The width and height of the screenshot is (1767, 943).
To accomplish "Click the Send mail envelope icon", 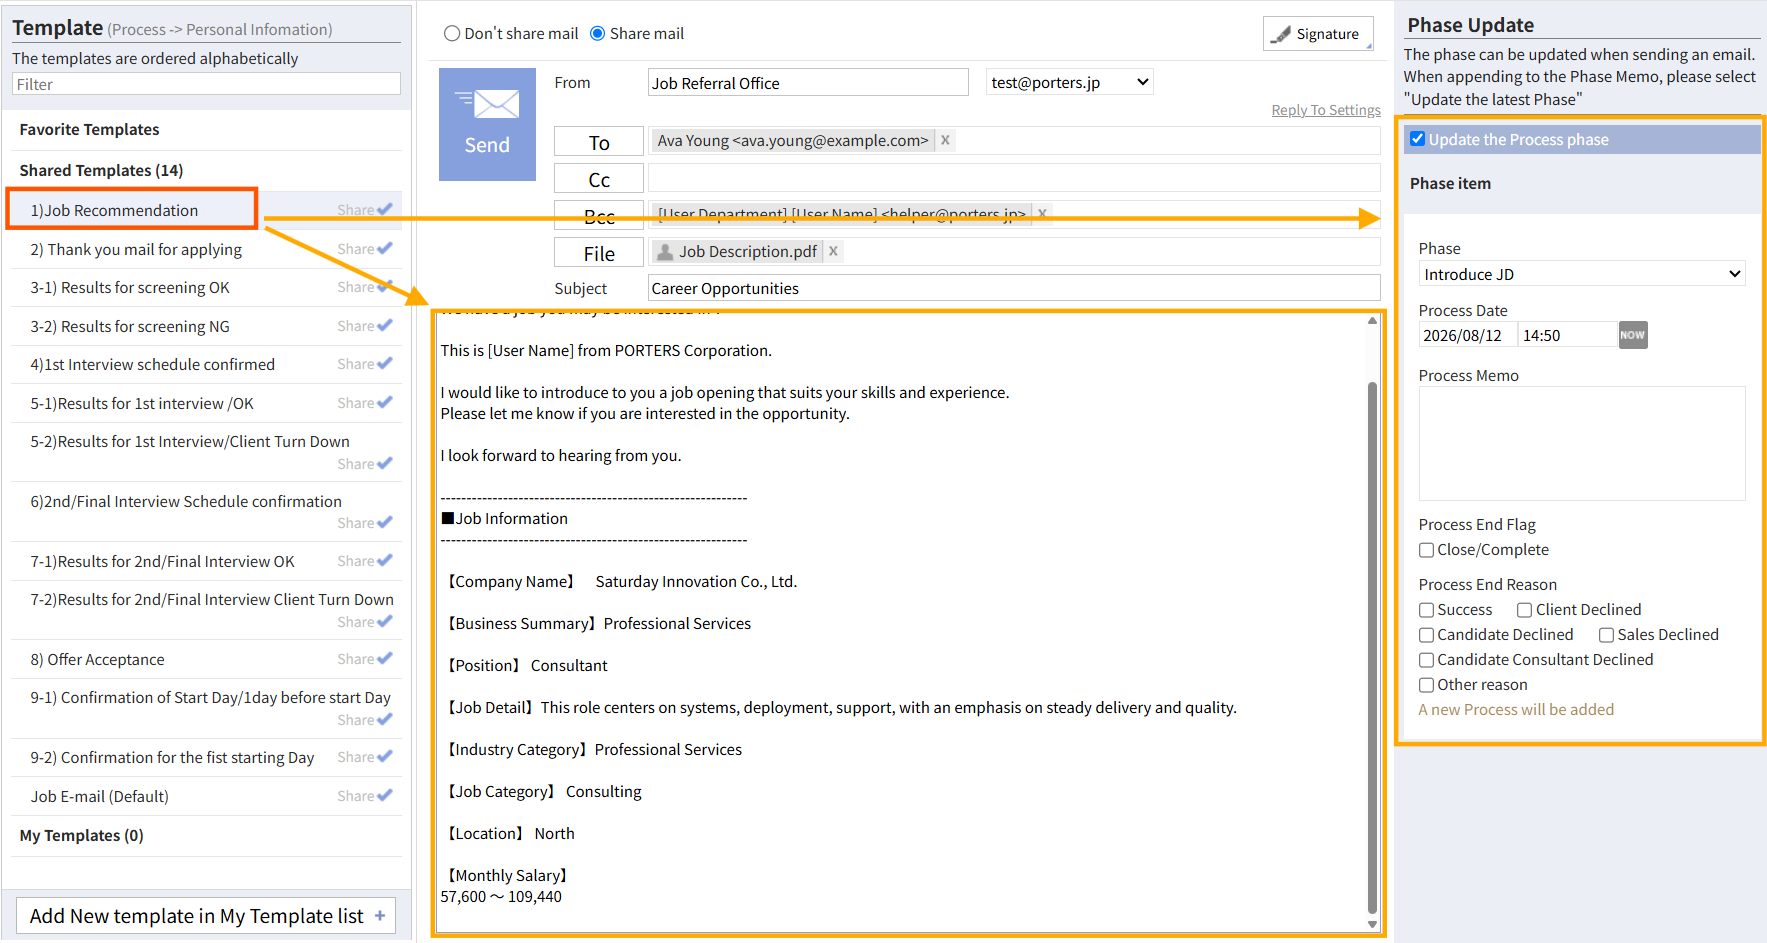I will pyautogui.click(x=487, y=103).
